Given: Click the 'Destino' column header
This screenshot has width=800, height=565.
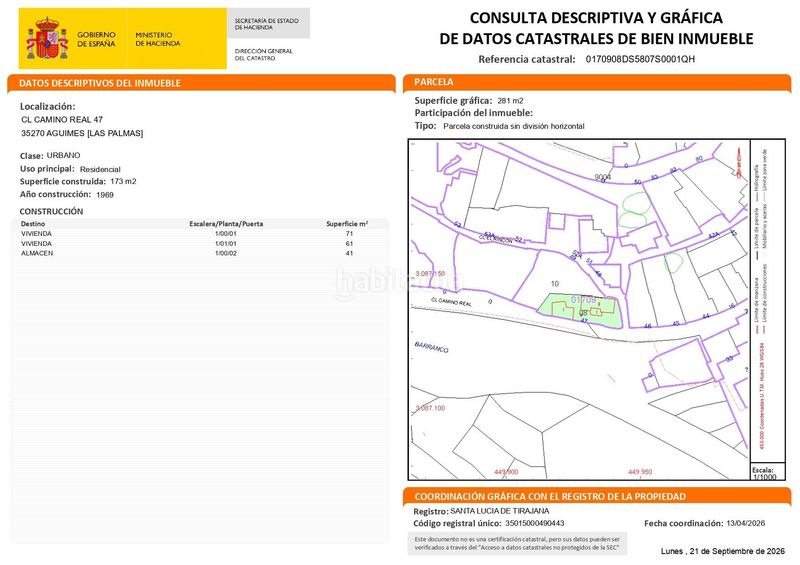Looking at the screenshot, I should pos(33,224).
